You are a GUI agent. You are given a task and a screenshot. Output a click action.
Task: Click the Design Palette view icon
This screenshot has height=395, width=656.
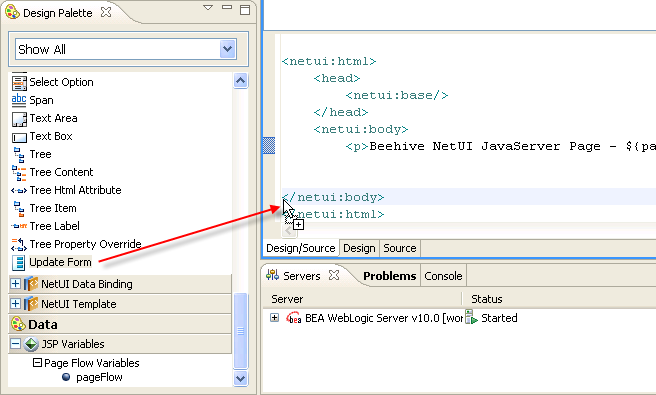click(12, 12)
